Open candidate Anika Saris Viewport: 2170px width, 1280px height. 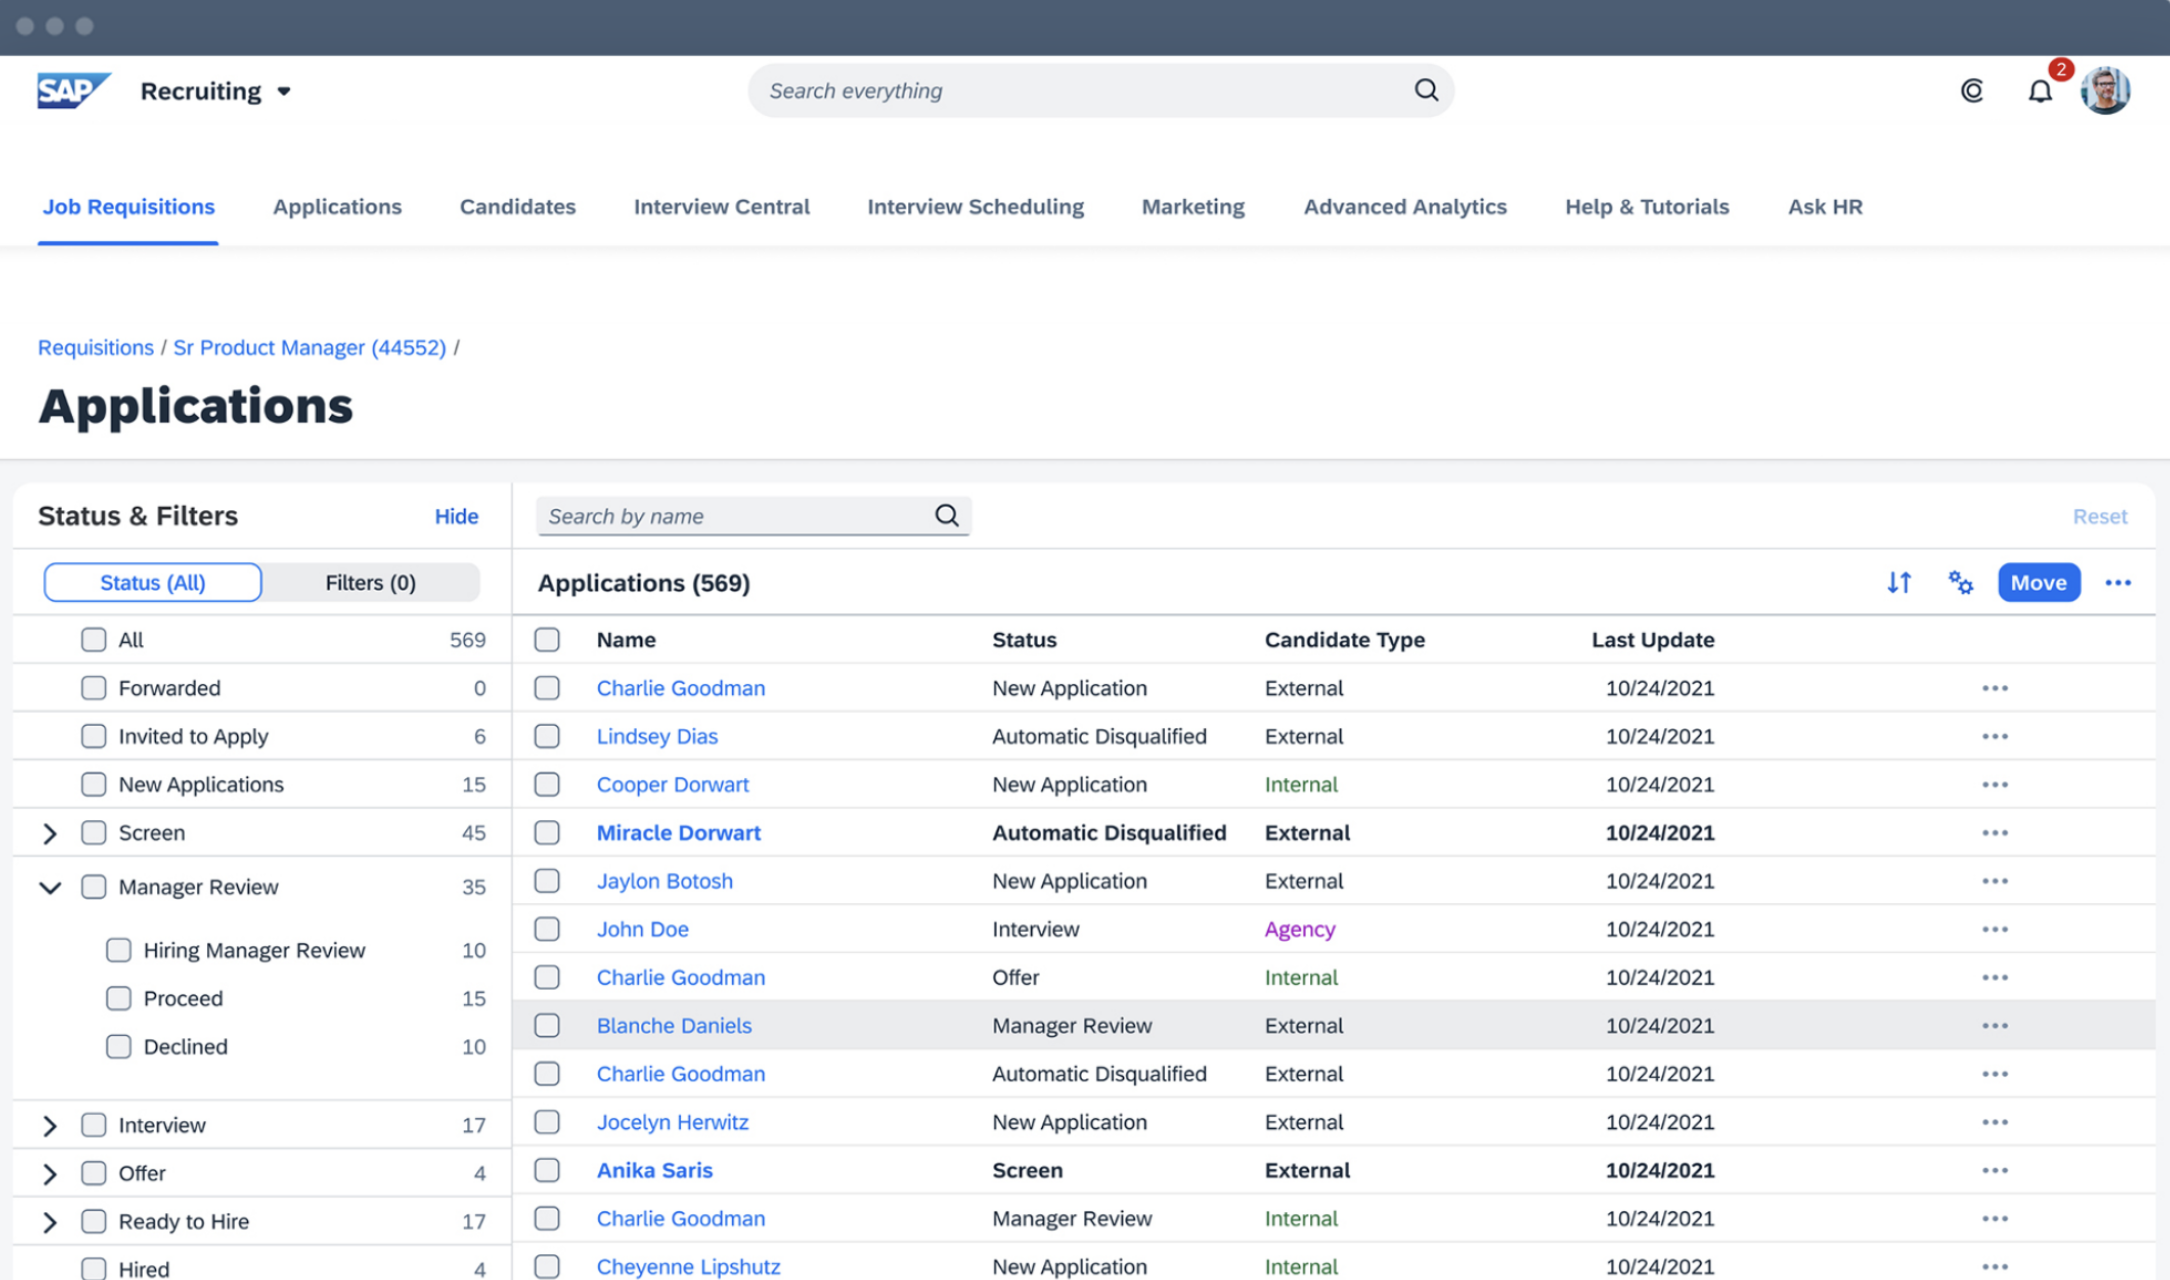pos(654,1170)
